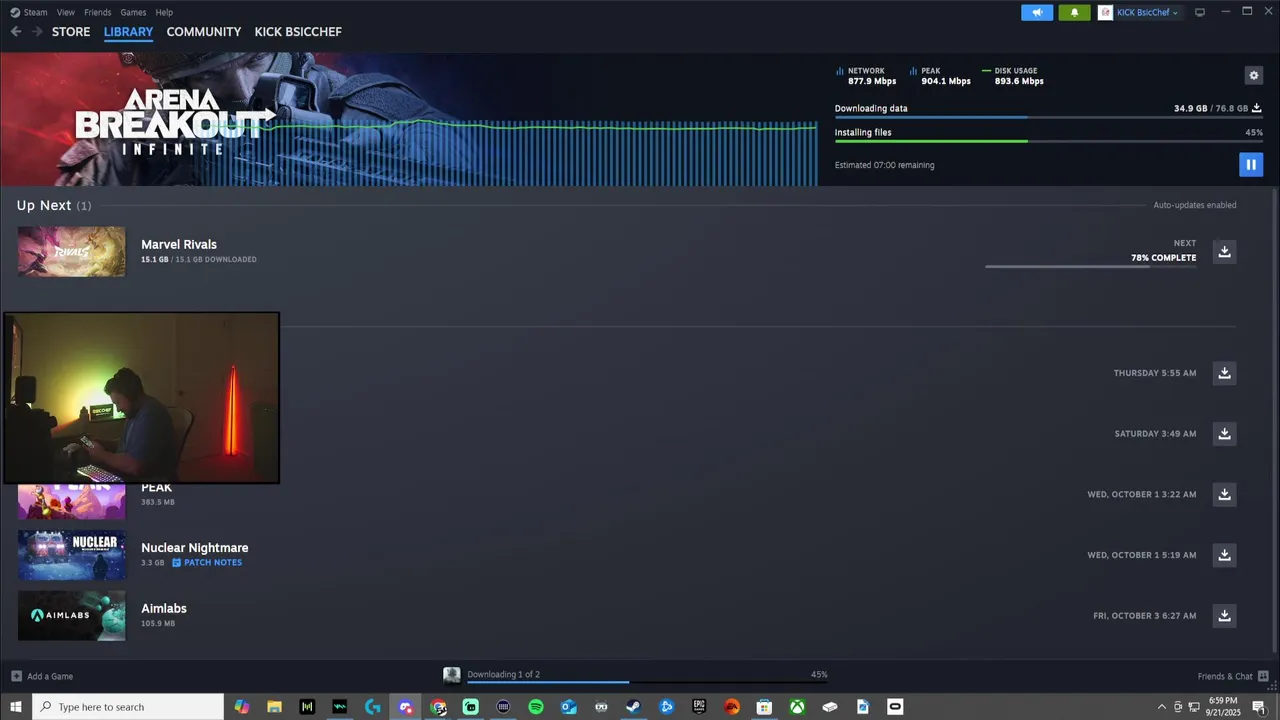Image resolution: width=1280 pixels, height=720 pixels.
Task: Switch to the COMMUNITY tab
Action: [x=204, y=32]
